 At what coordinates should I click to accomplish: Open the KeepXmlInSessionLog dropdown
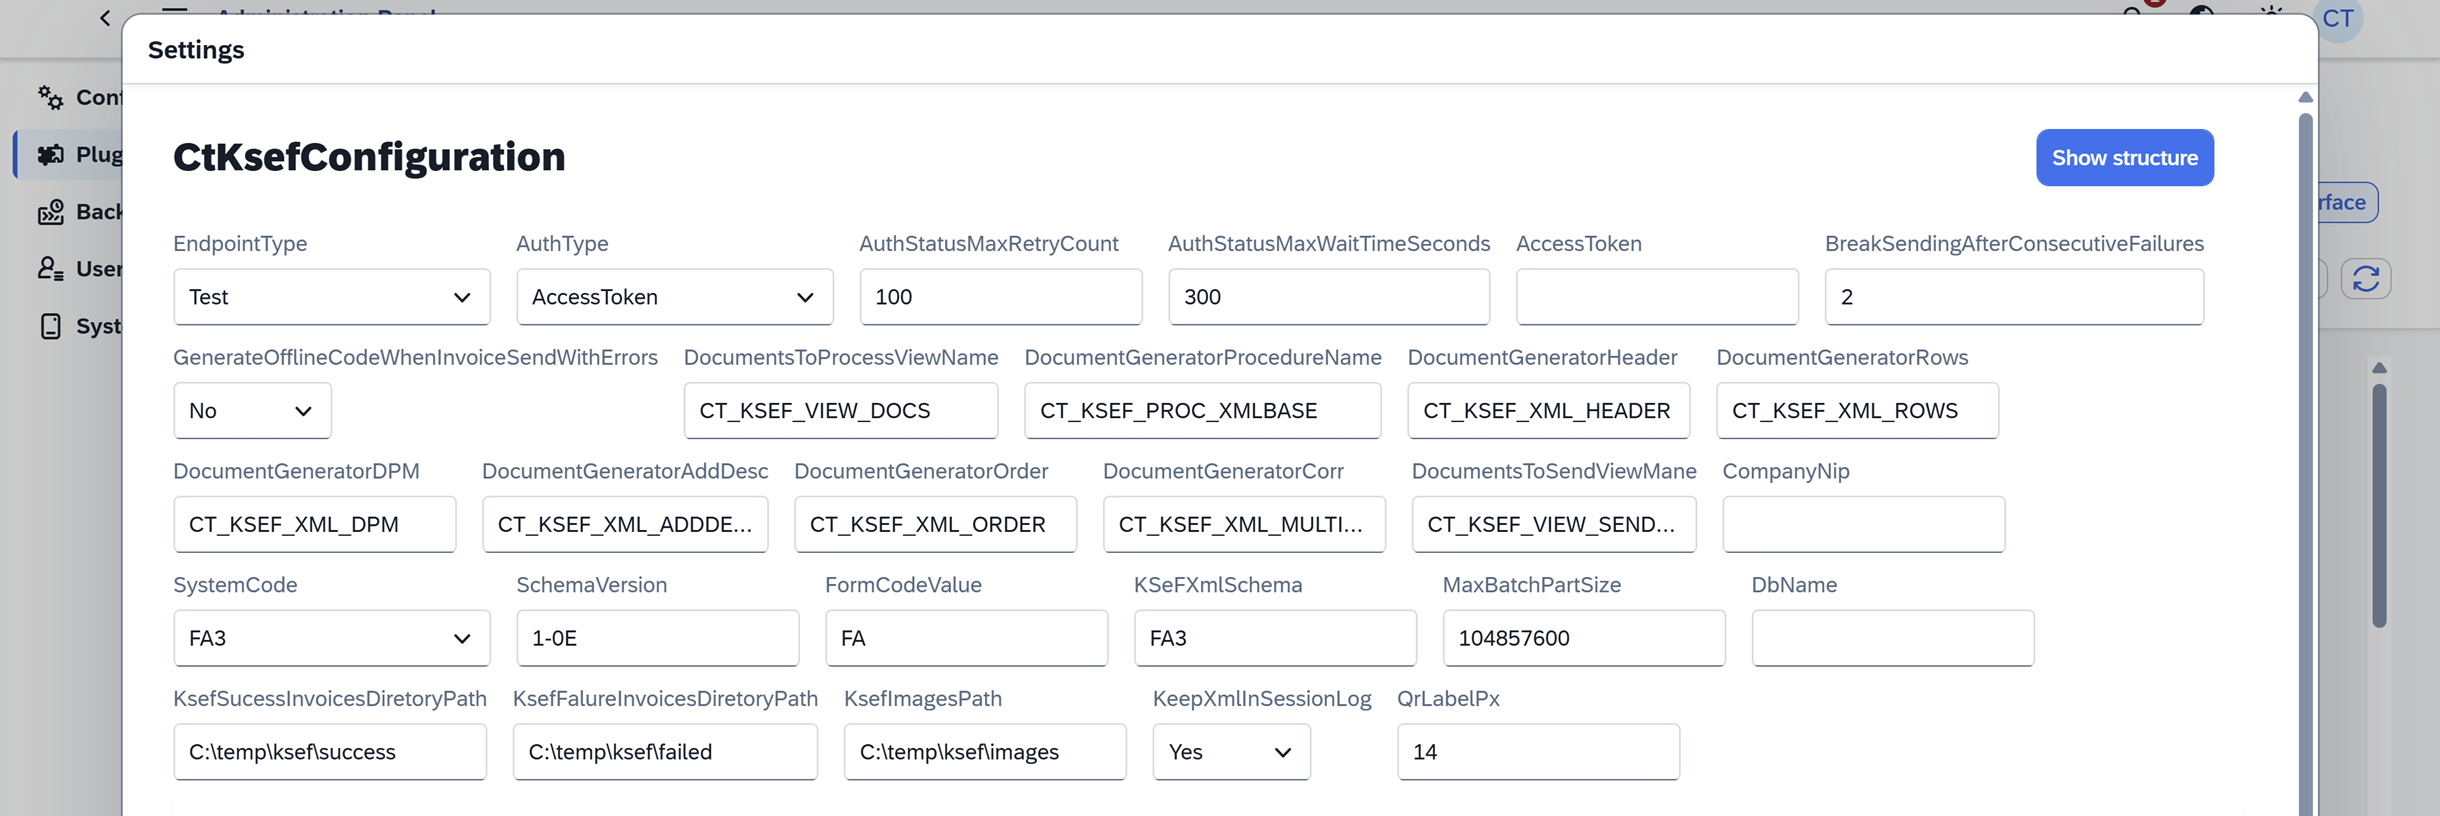(1231, 752)
